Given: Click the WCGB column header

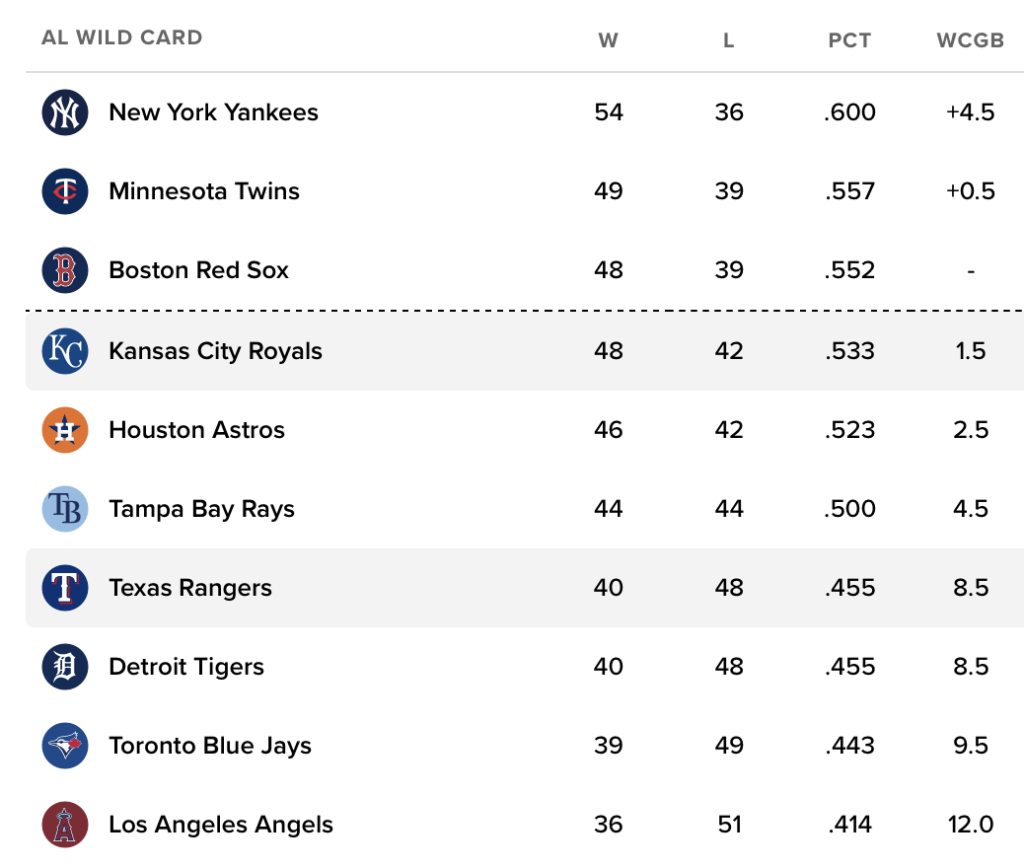Looking at the screenshot, I should coord(970,41).
